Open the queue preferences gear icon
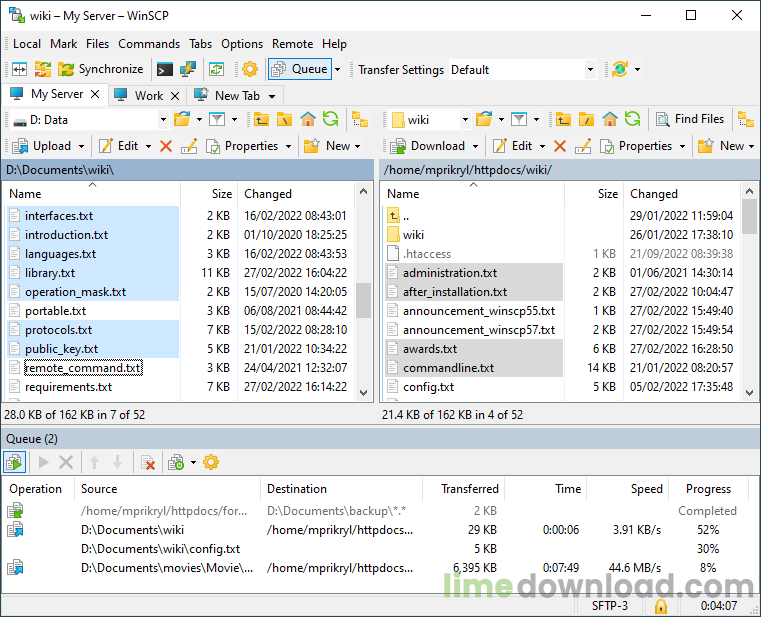This screenshot has width=761, height=617. (x=211, y=462)
